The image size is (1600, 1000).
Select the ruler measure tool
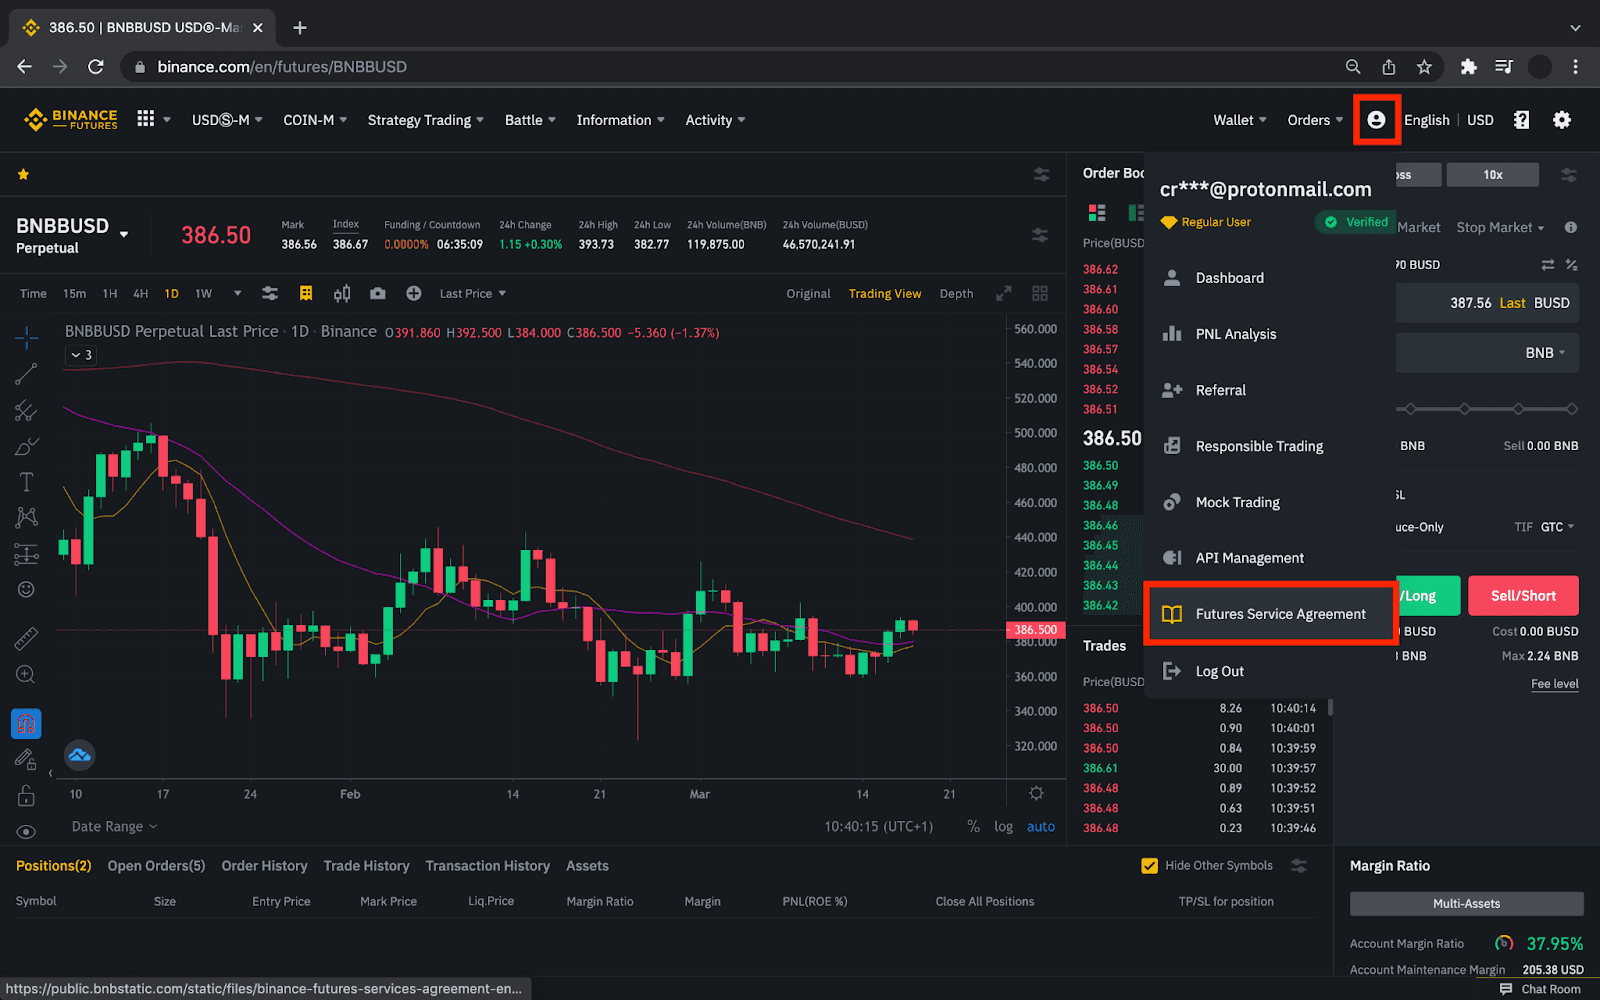tap(27, 638)
